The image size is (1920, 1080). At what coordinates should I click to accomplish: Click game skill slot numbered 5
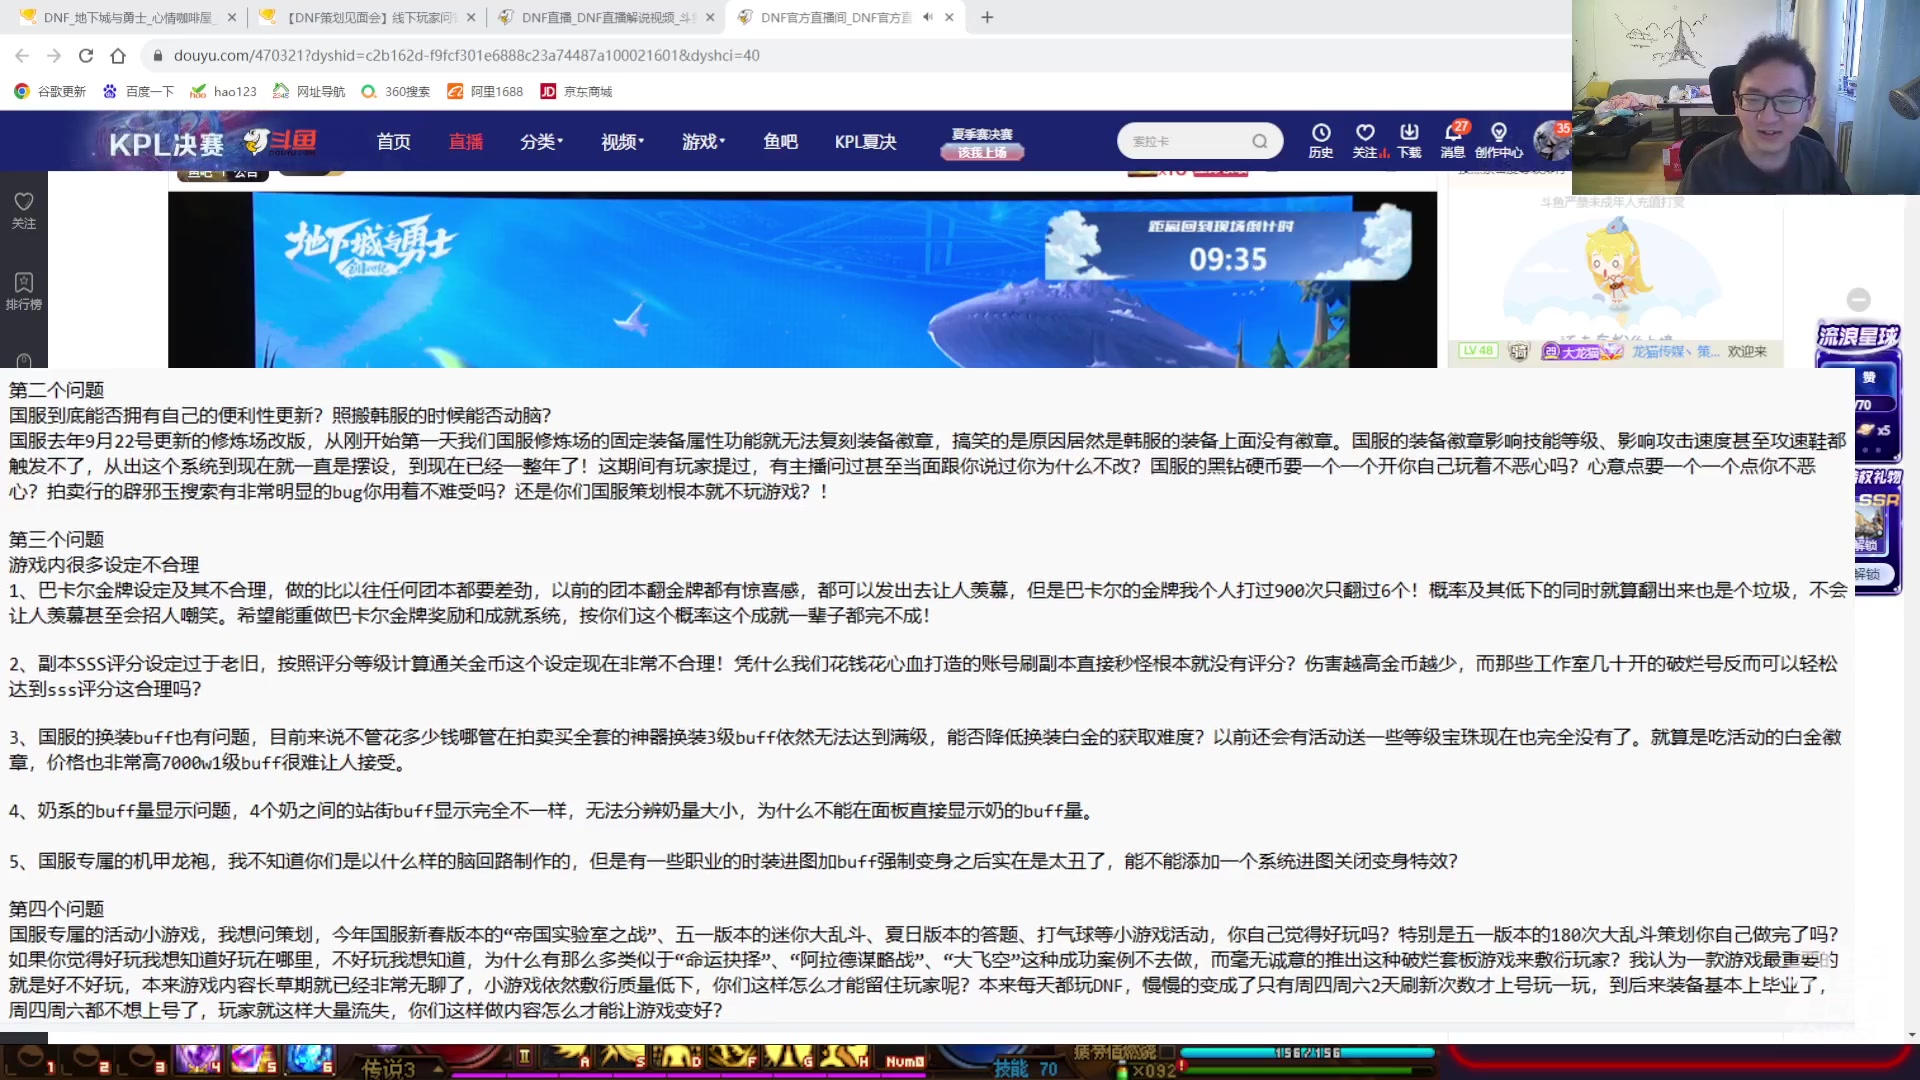[x=253, y=1060]
